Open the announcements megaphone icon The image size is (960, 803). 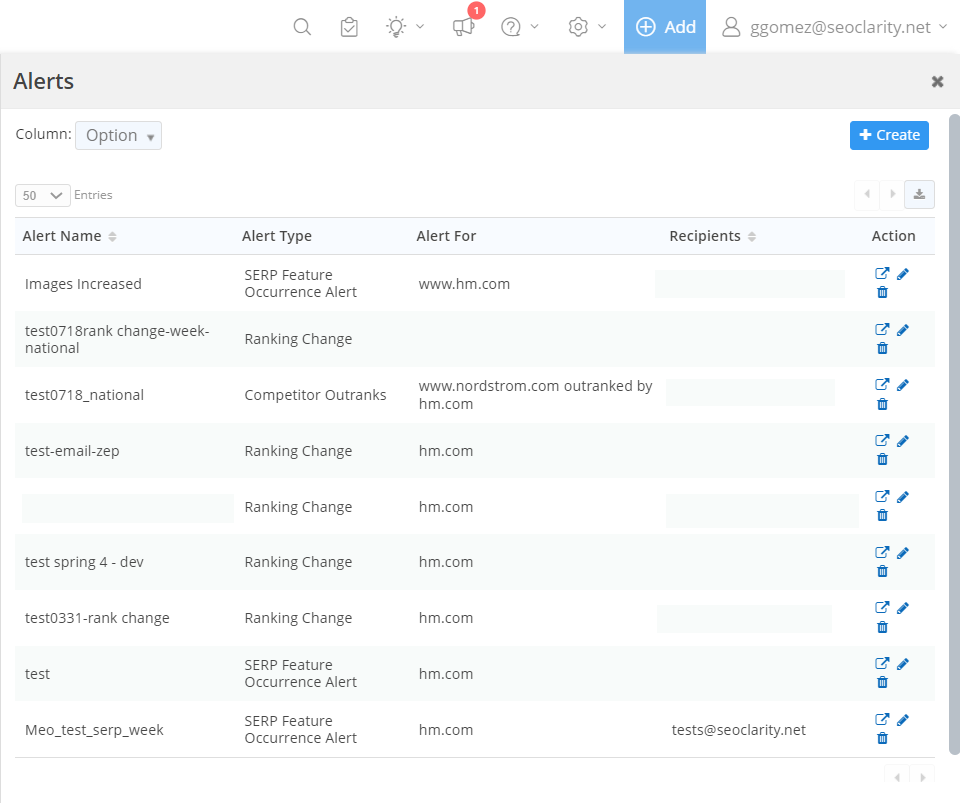[463, 27]
